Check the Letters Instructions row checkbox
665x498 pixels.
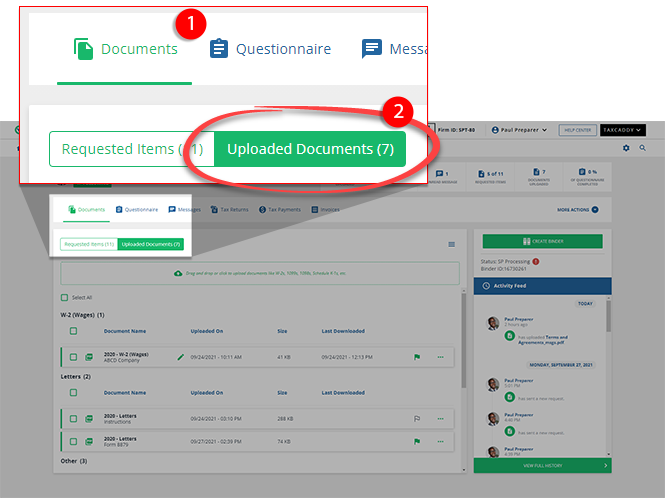pos(73,419)
